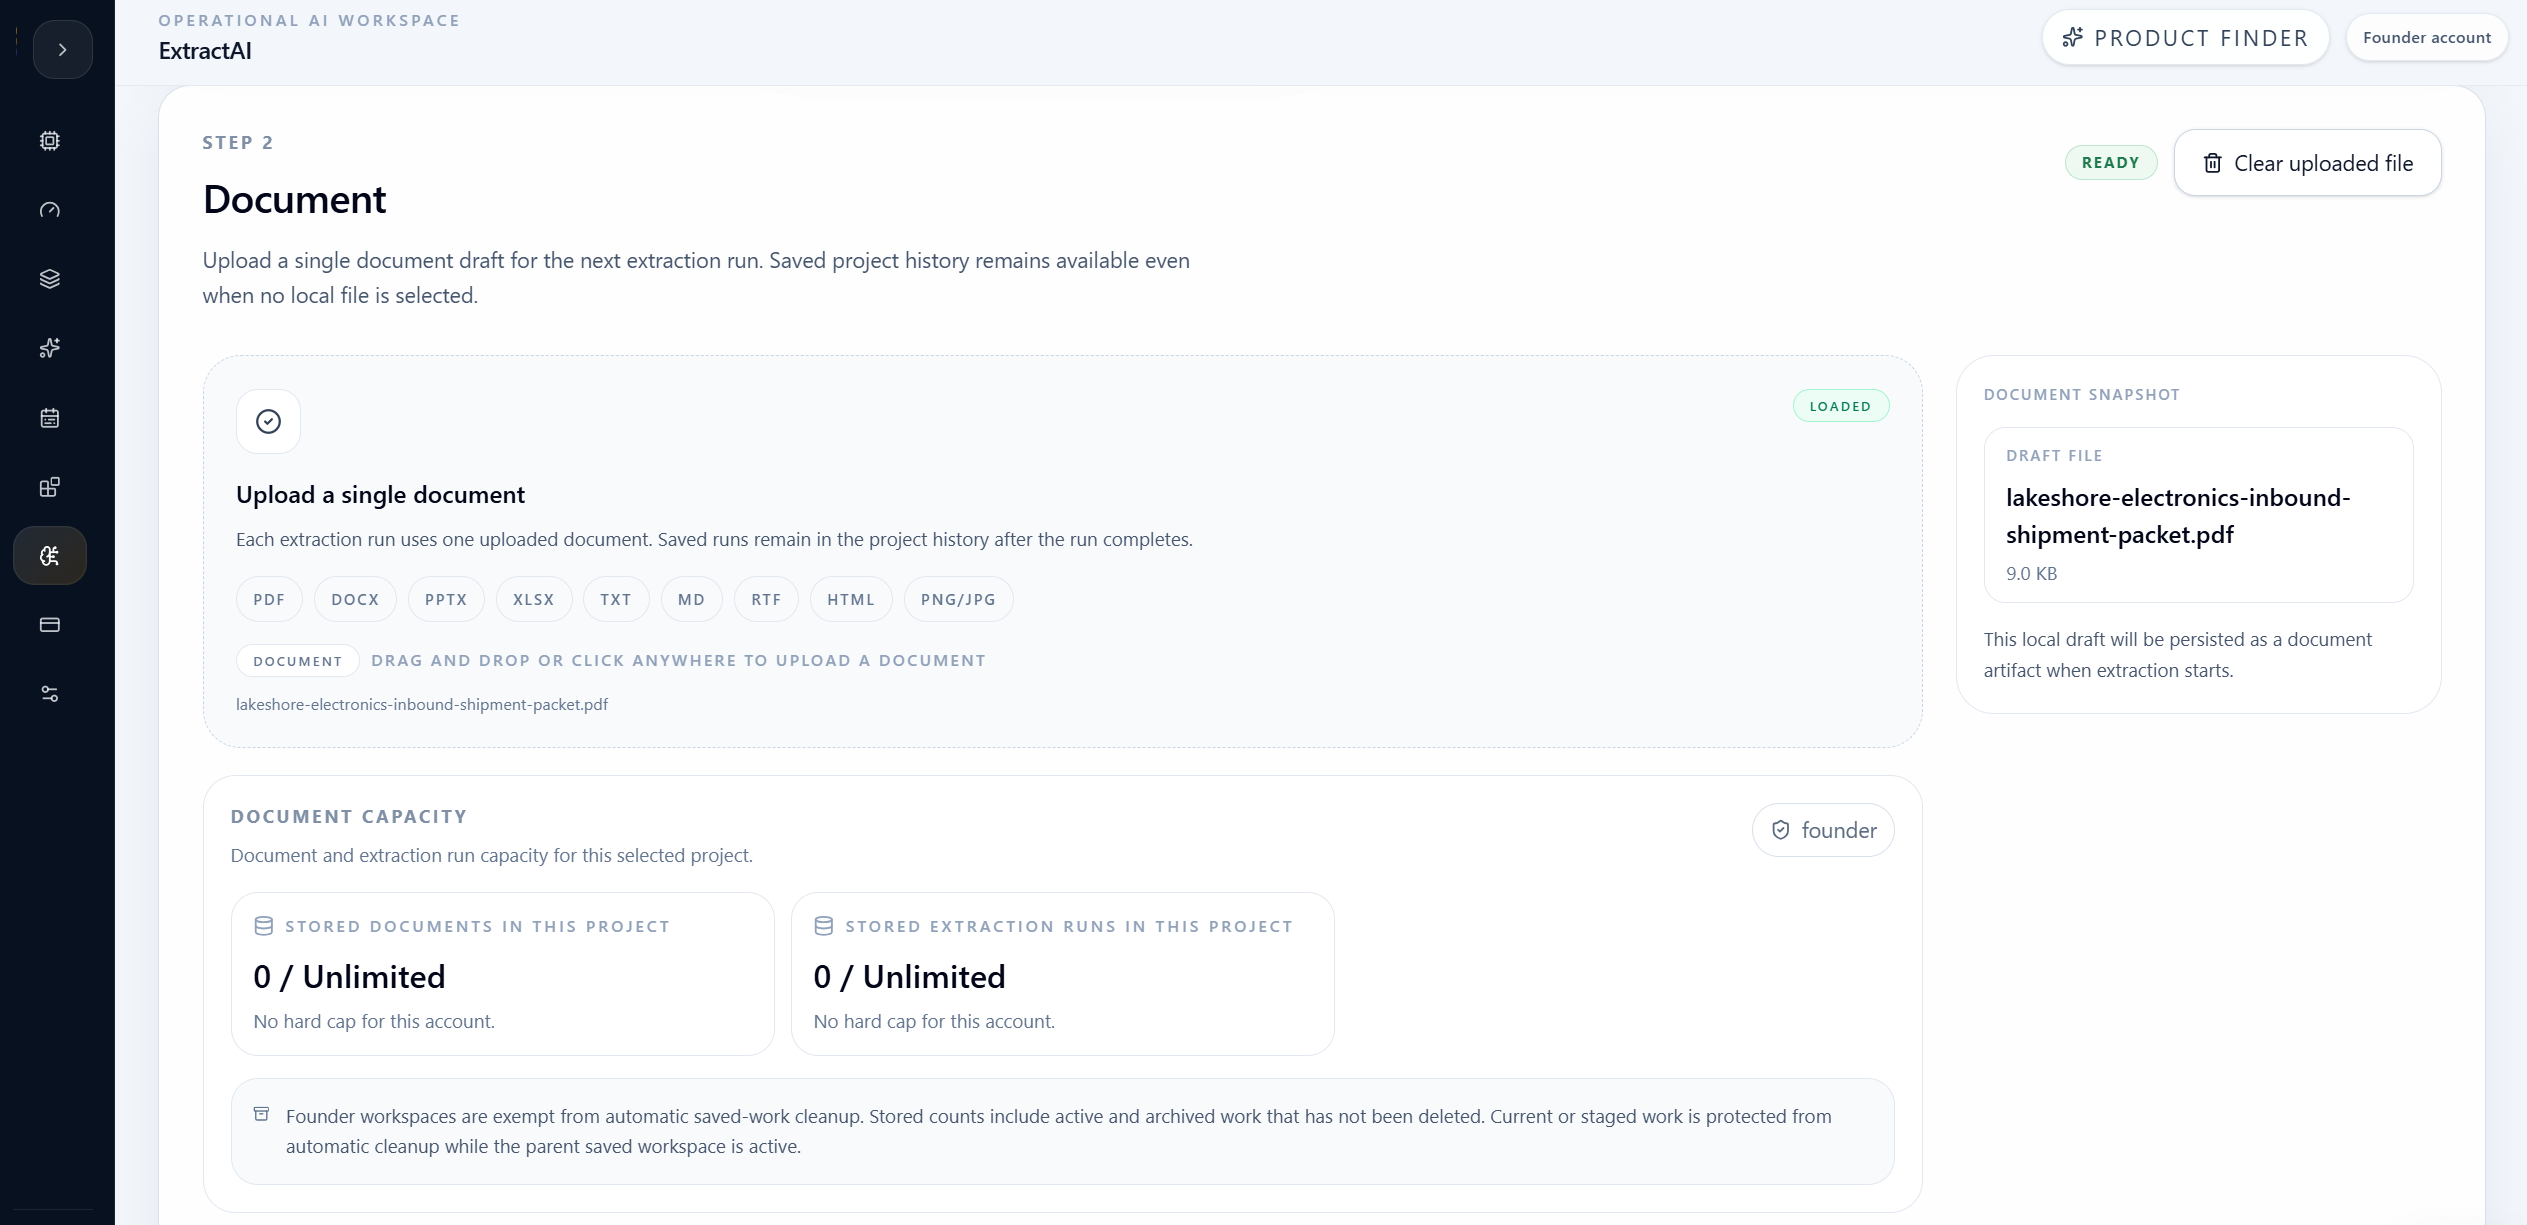Open the CPU chip sidebar icon
This screenshot has width=2527, height=1225.
(50, 141)
